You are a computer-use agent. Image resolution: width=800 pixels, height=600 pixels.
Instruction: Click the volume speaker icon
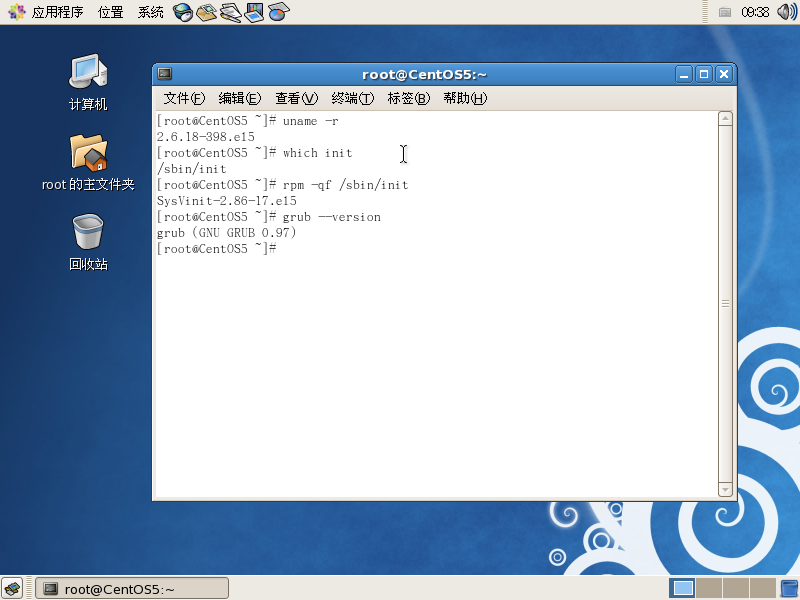point(785,12)
